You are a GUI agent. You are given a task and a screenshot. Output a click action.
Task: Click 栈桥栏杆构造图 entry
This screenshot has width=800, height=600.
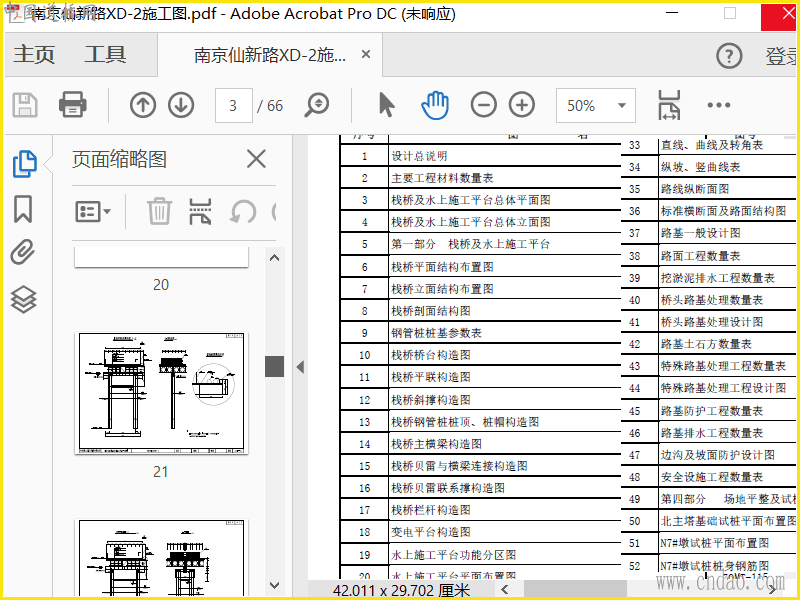pos(431,510)
